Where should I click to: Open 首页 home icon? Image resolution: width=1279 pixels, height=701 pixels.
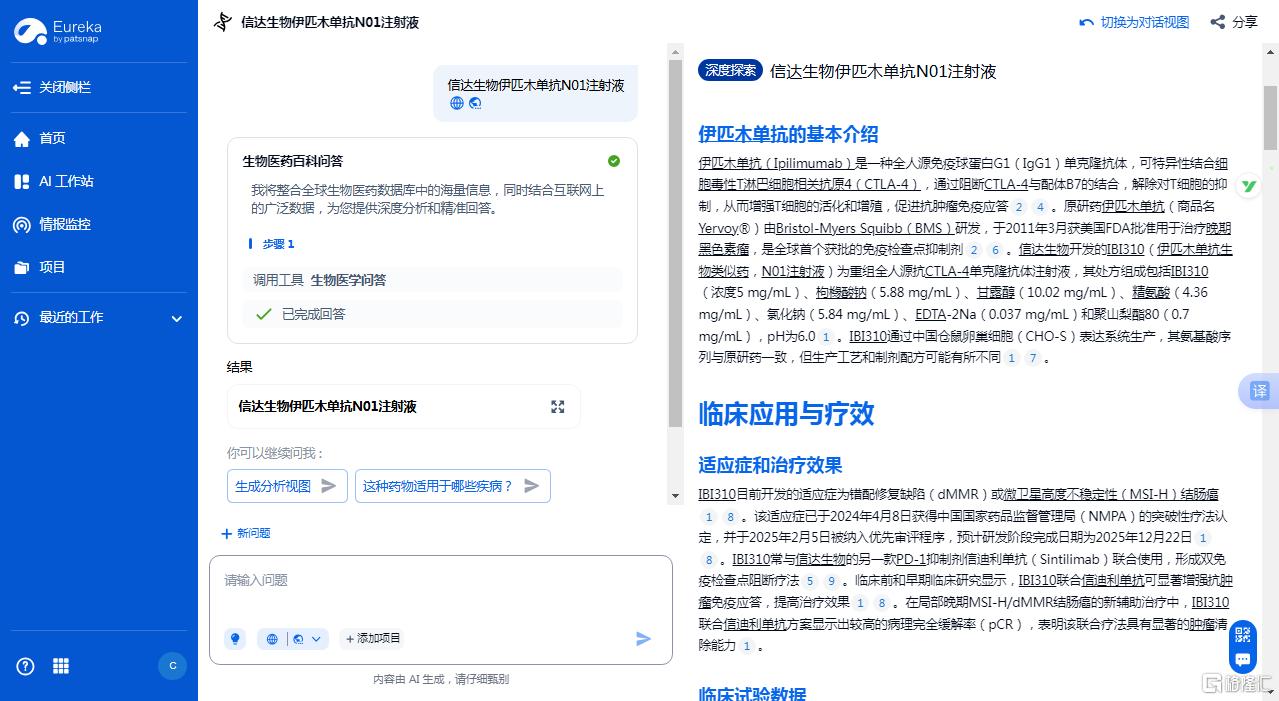[x=22, y=139]
